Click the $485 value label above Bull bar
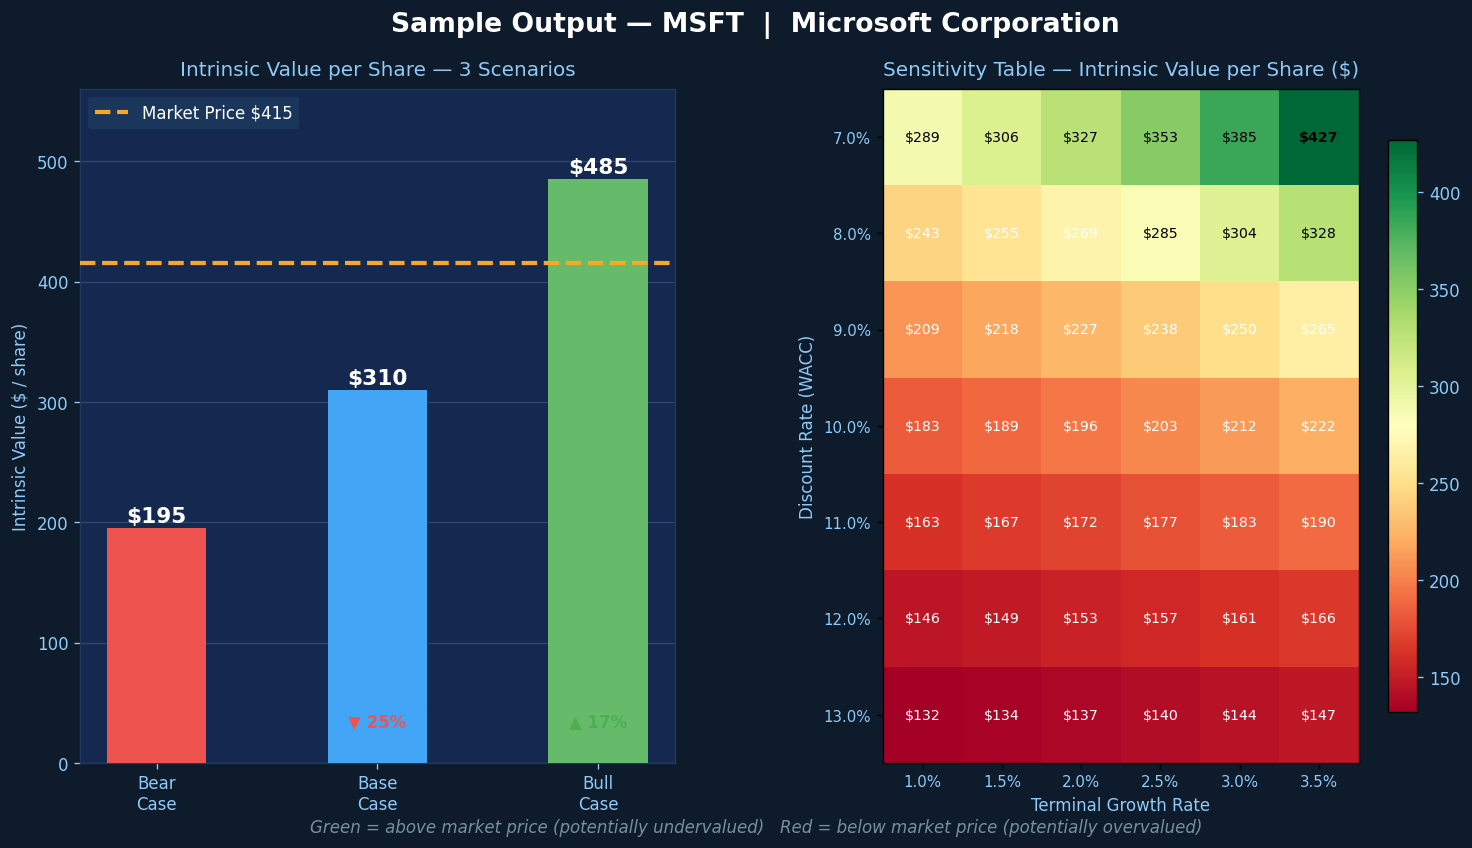 tap(598, 167)
